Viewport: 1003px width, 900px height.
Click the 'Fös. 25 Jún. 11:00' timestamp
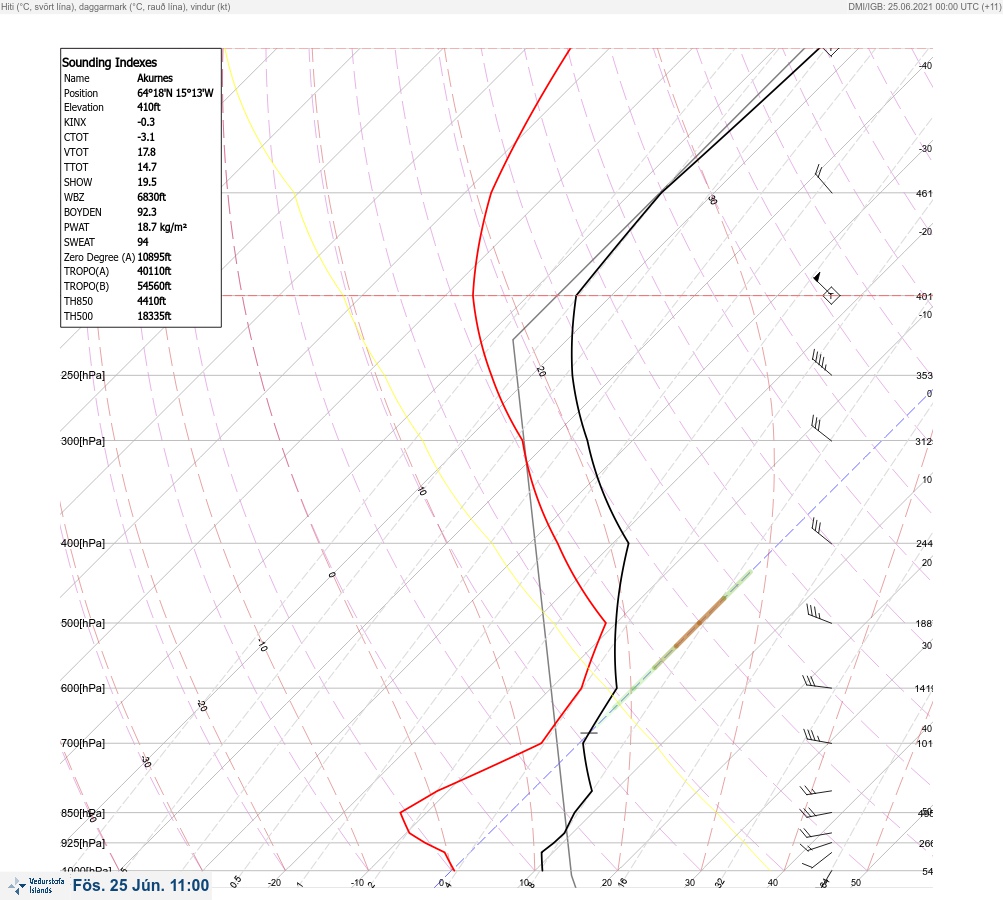(141, 885)
